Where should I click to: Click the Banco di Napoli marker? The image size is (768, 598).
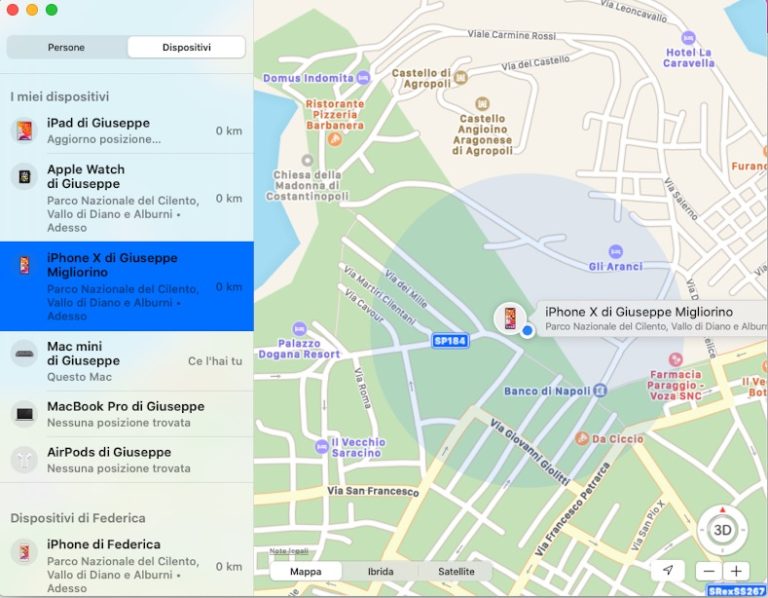[x=600, y=390]
